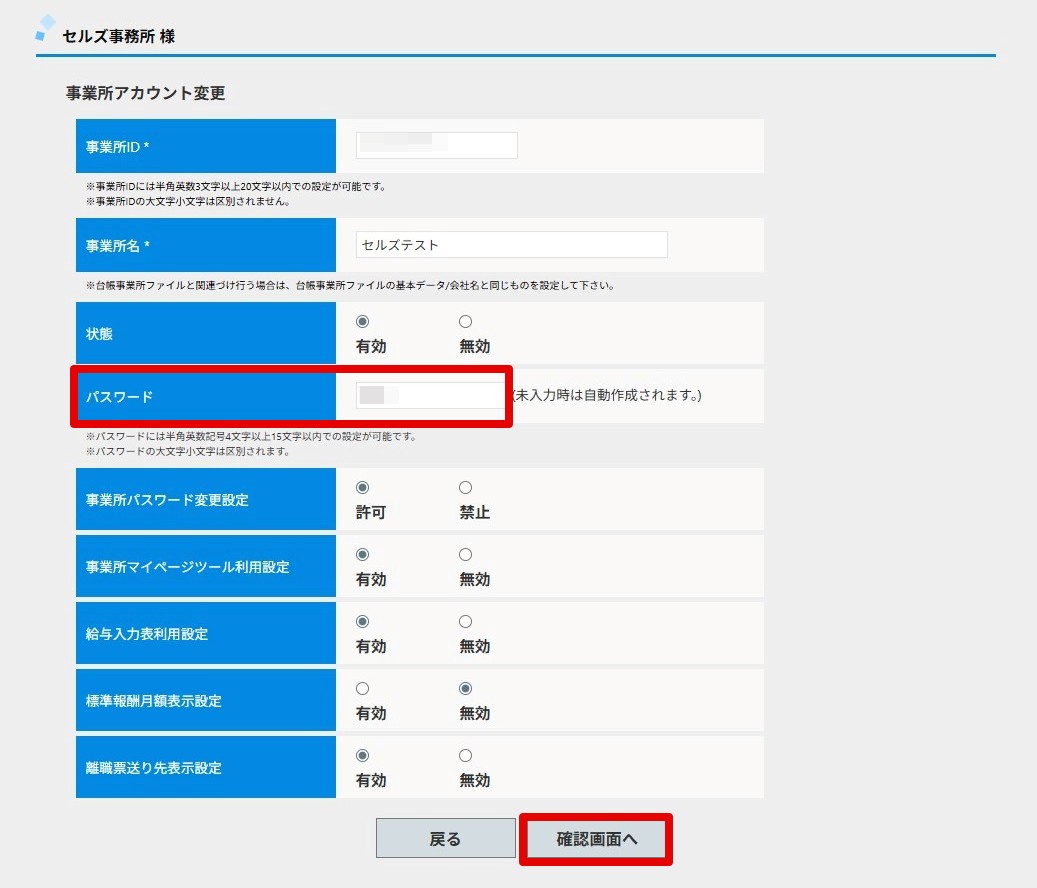The image size is (1037, 888).
Task: Click the 事業所ID input field
Action: coord(436,145)
